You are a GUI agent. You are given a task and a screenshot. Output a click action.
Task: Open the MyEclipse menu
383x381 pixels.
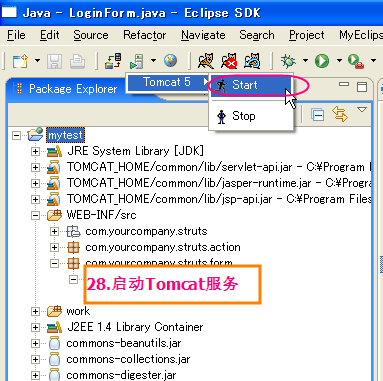361,35
